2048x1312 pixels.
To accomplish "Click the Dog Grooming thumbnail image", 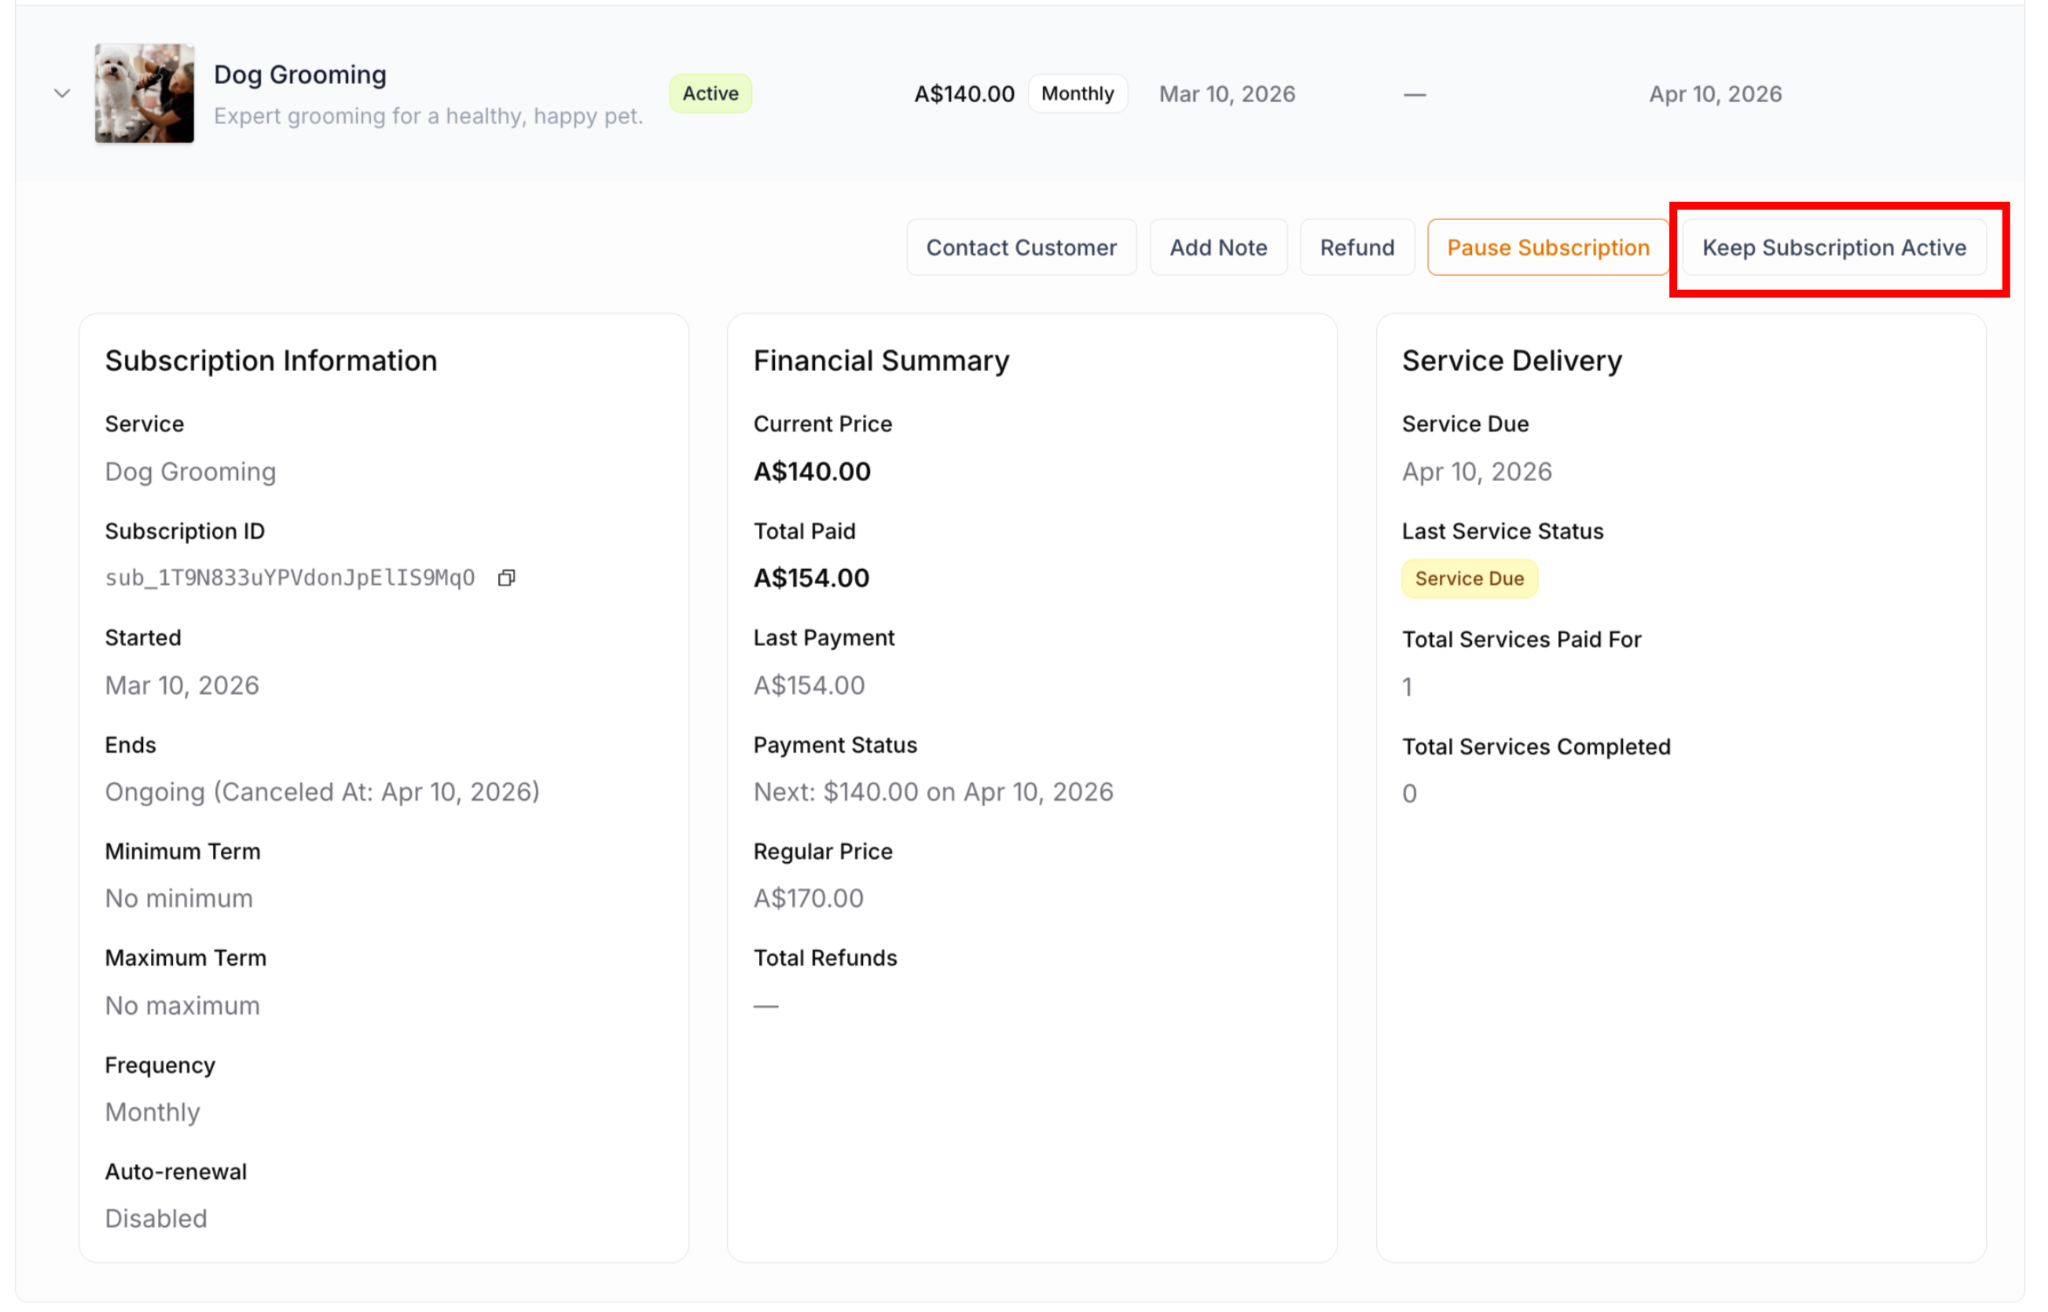I will 144,93.
